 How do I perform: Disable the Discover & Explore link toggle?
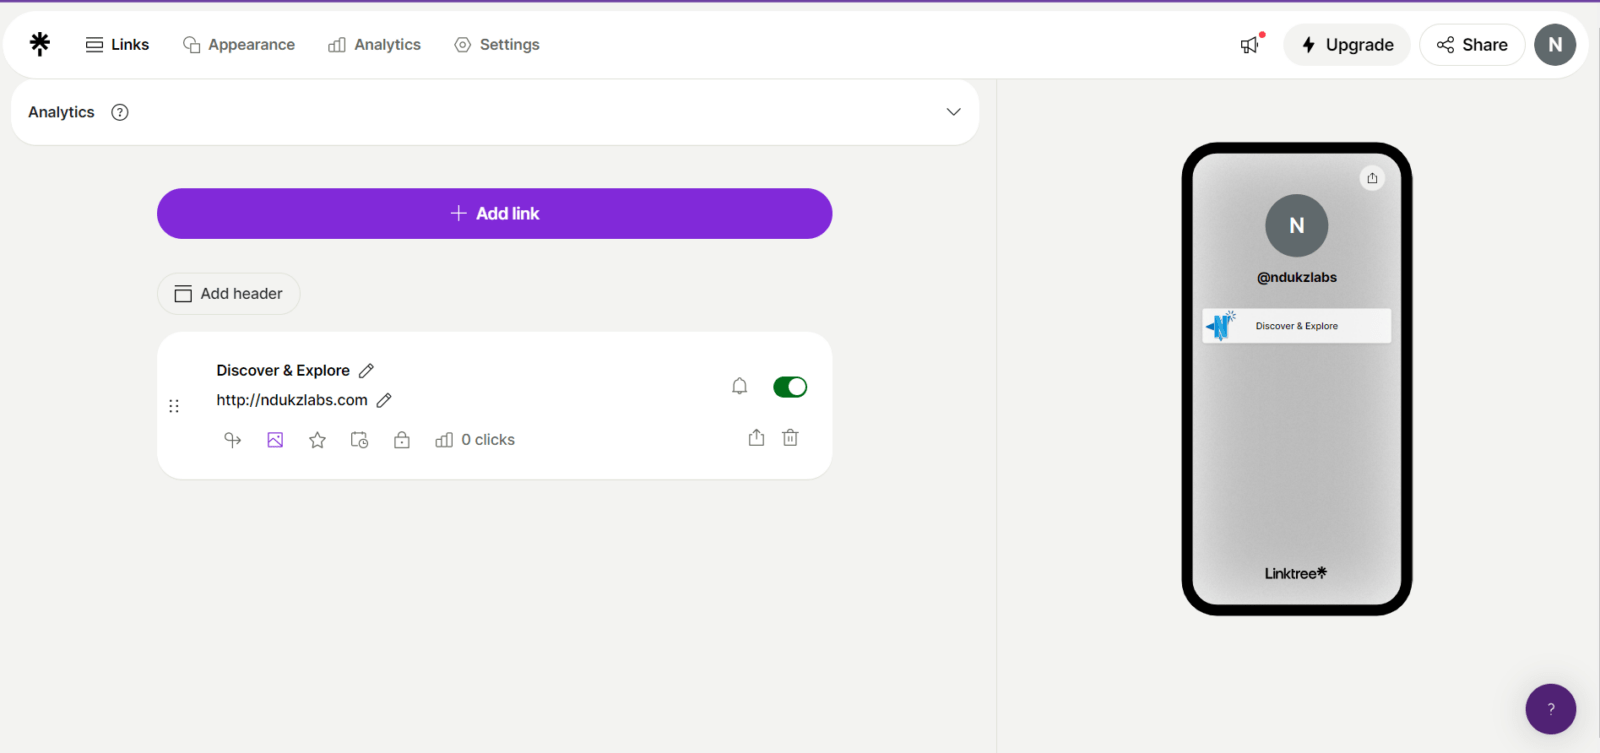point(790,385)
